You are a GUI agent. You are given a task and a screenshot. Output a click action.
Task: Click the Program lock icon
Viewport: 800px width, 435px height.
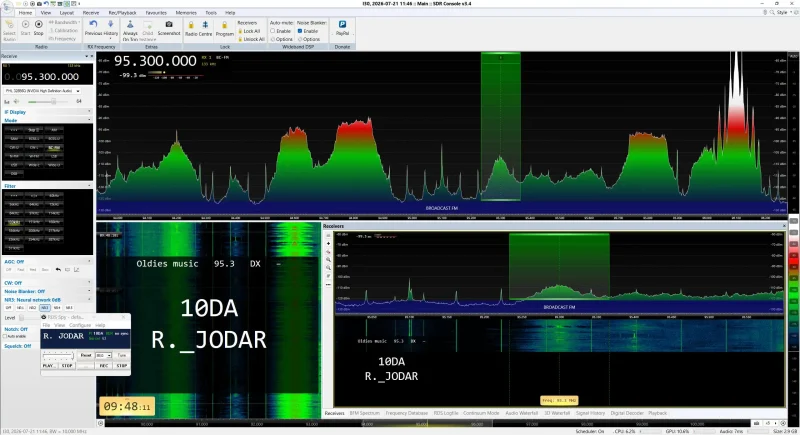[x=224, y=24]
